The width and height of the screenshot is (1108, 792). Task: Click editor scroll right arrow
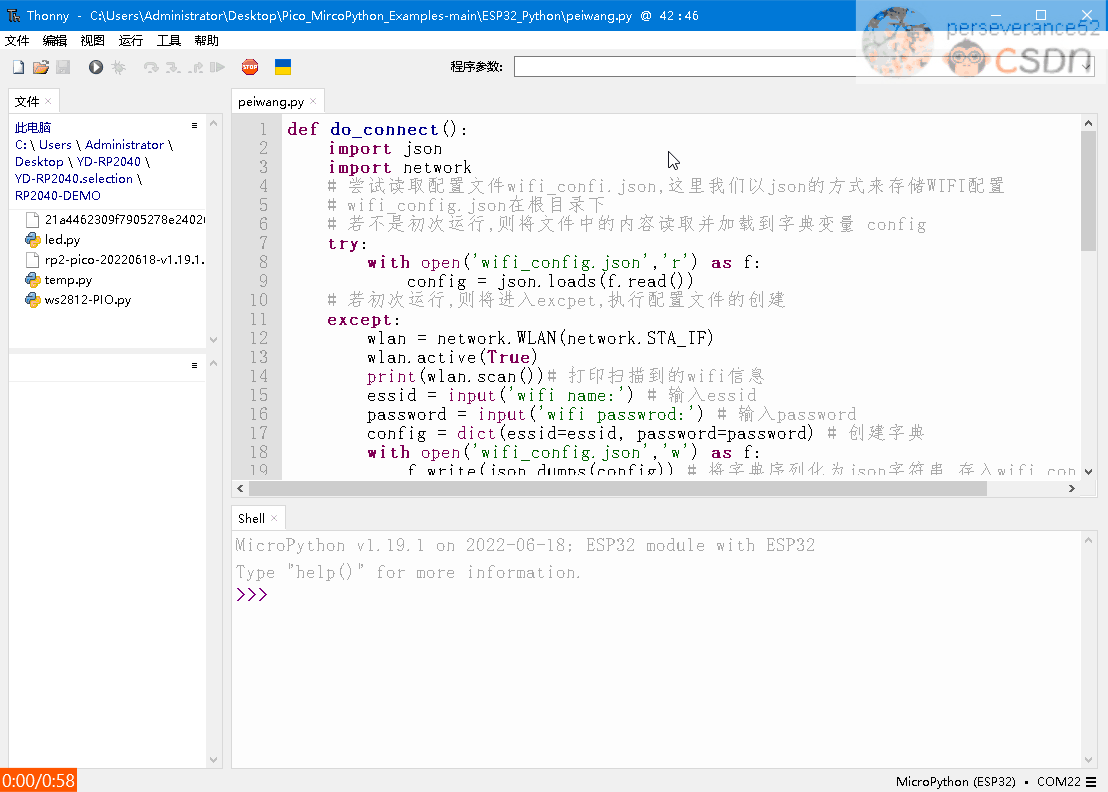1071,488
